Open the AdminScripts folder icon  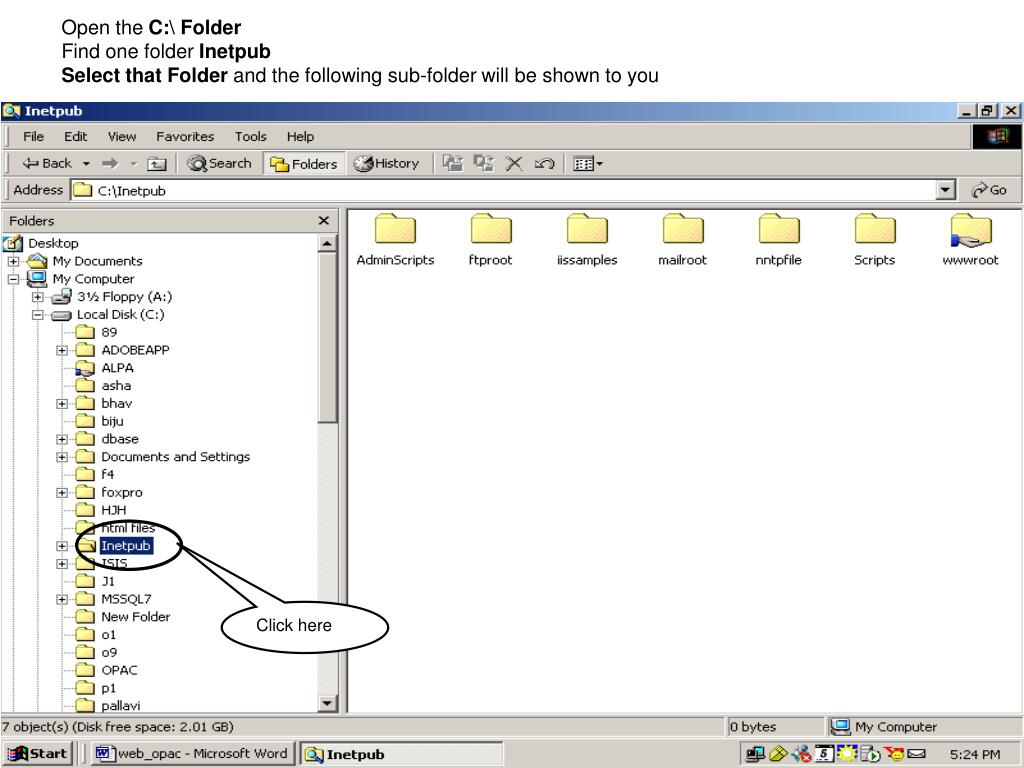click(x=395, y=230)
